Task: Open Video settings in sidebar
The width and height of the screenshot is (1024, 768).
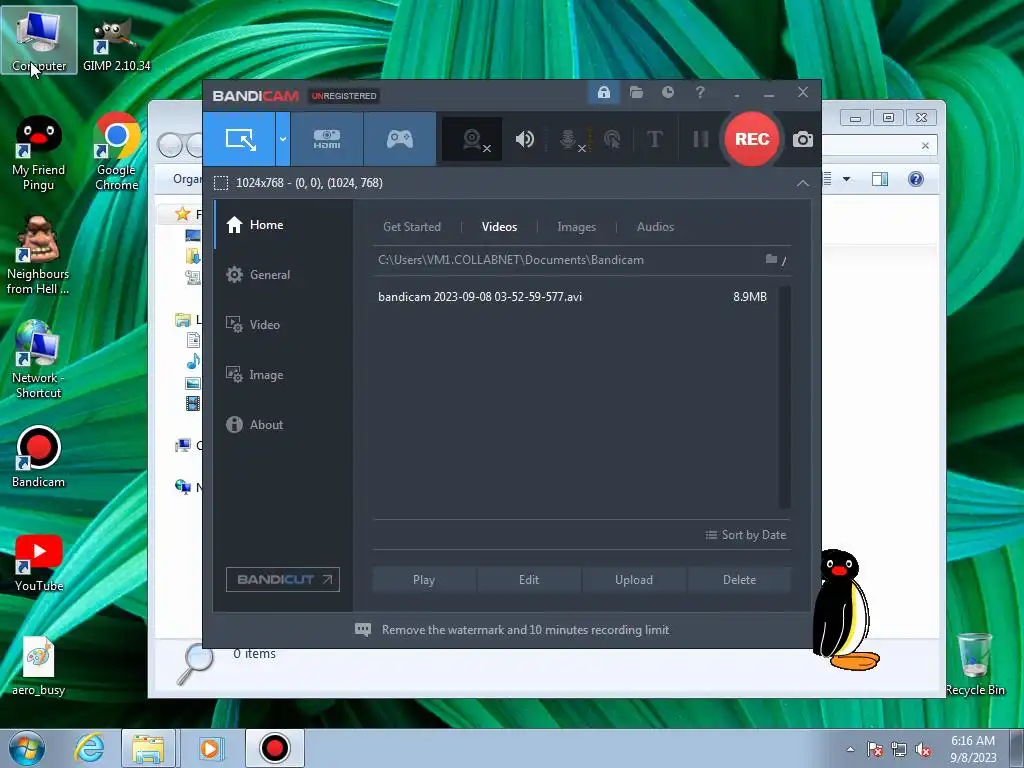Action: (283, 325)
